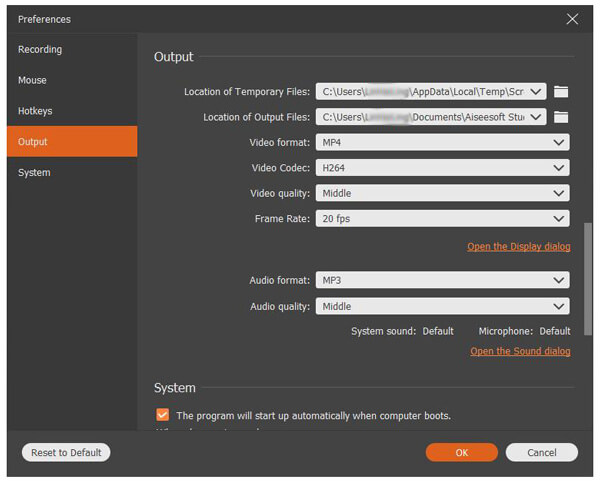Open the Sound dialog link
This screenshot has height=485, width=600.
click(x=520, y=351)
